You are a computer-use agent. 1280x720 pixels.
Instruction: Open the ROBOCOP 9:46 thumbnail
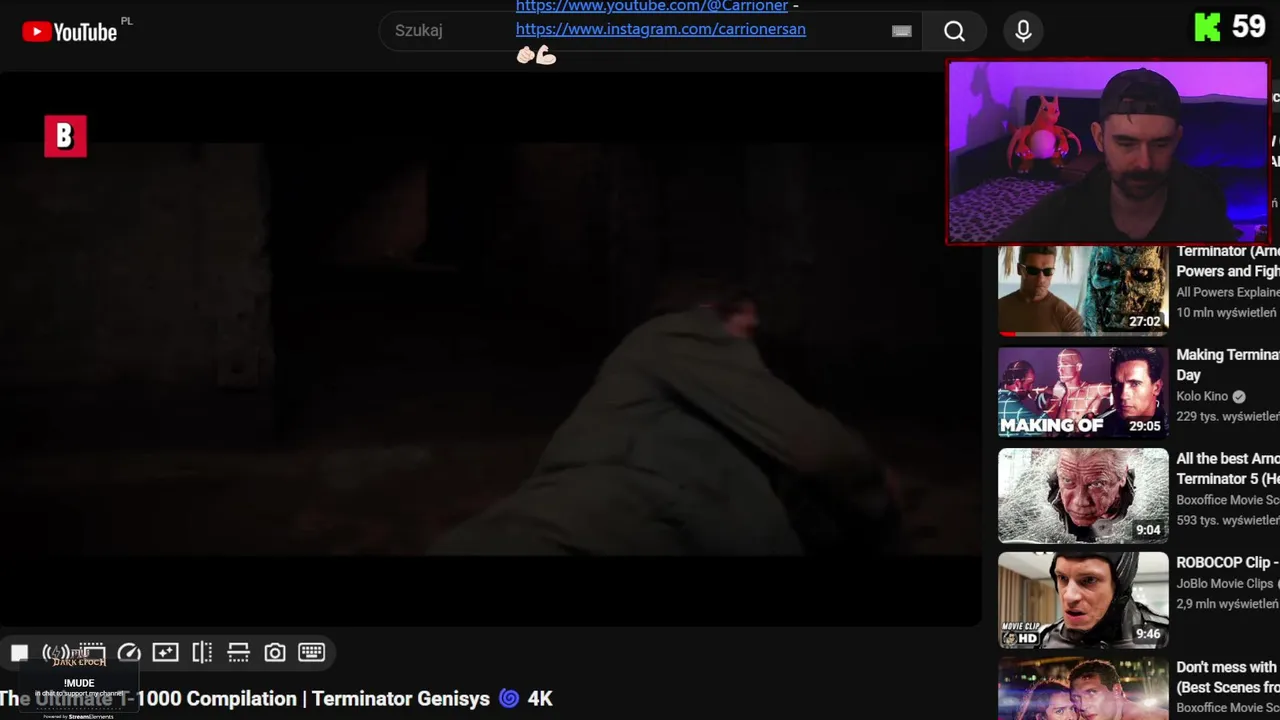click(1083, 600)
